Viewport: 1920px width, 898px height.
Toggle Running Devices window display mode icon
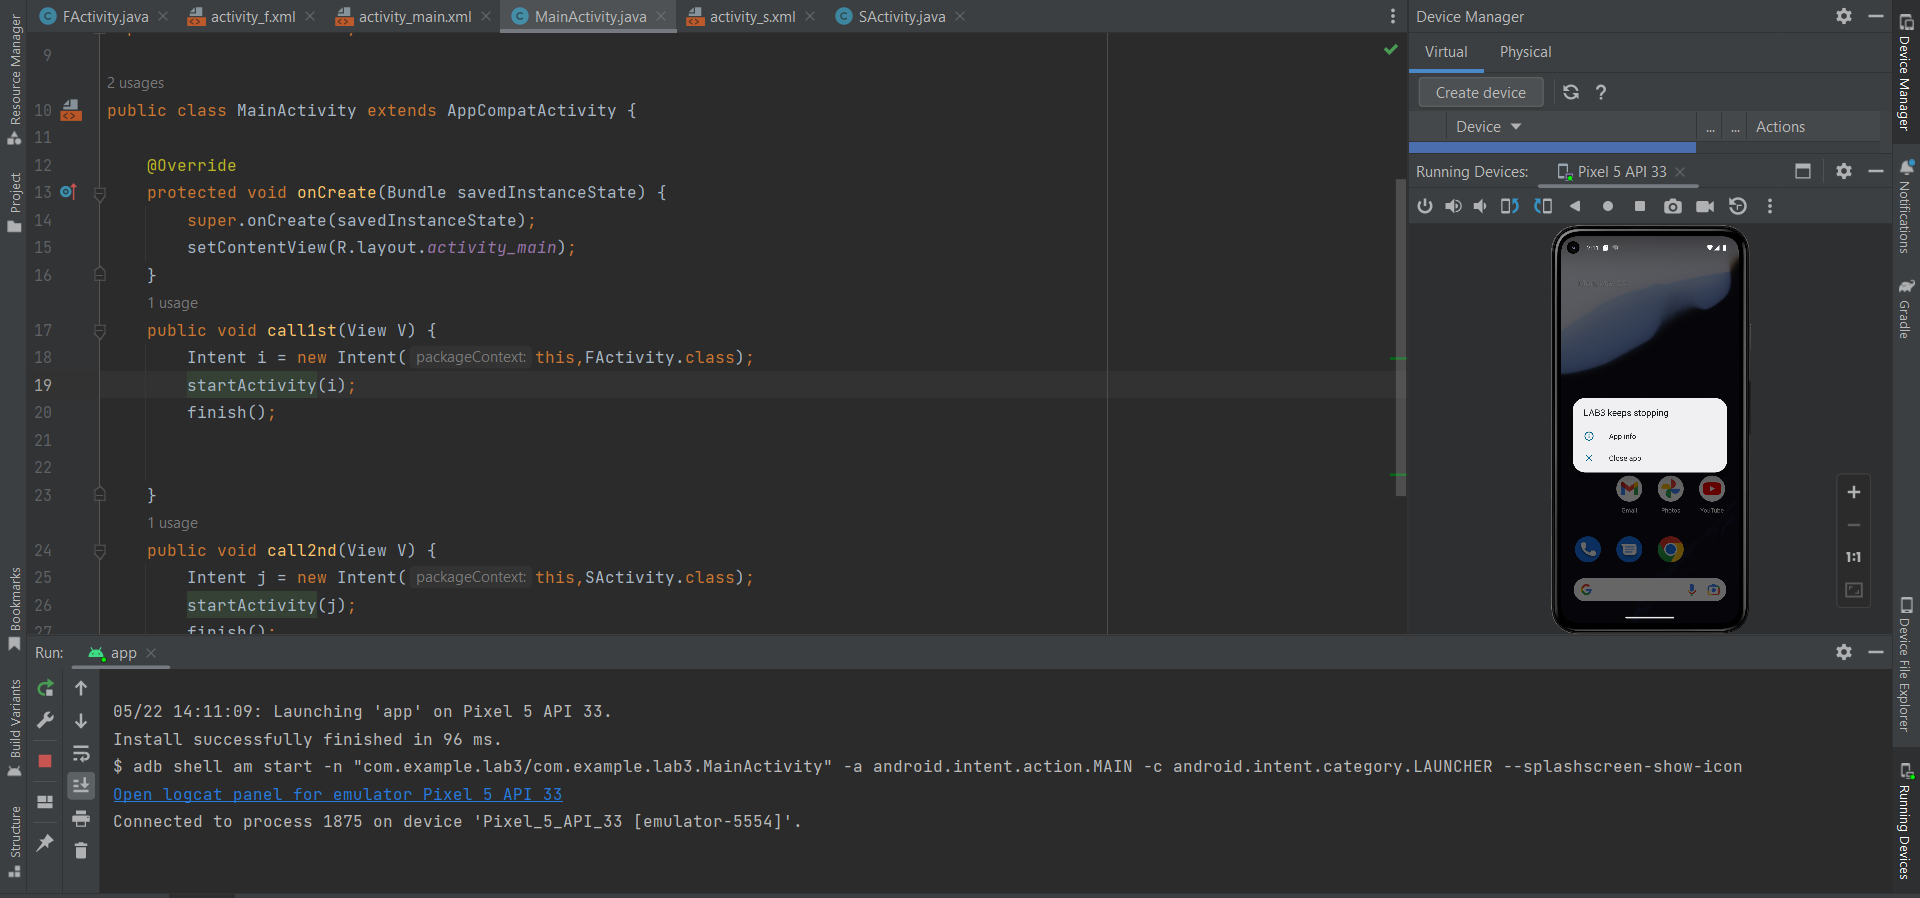1803,171
